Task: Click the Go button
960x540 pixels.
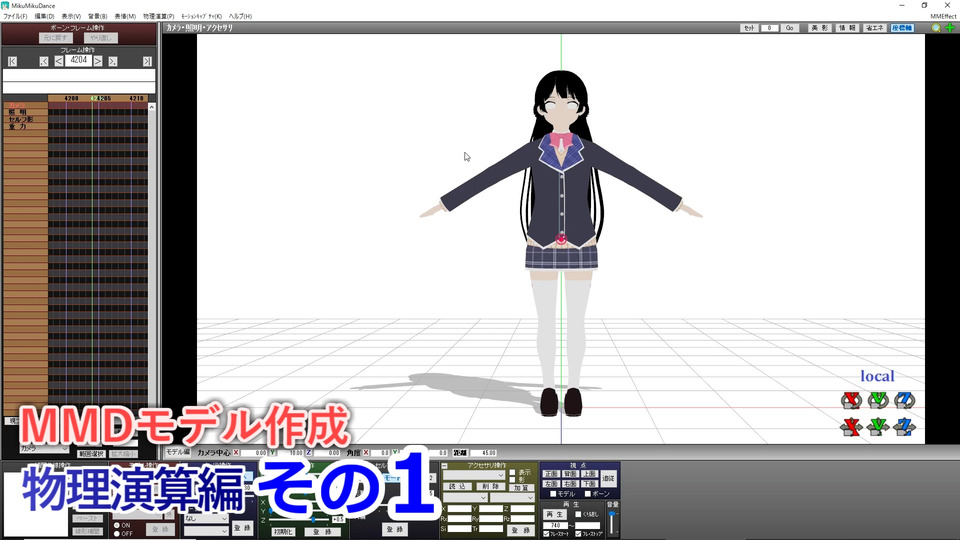Action: point(790,28)
